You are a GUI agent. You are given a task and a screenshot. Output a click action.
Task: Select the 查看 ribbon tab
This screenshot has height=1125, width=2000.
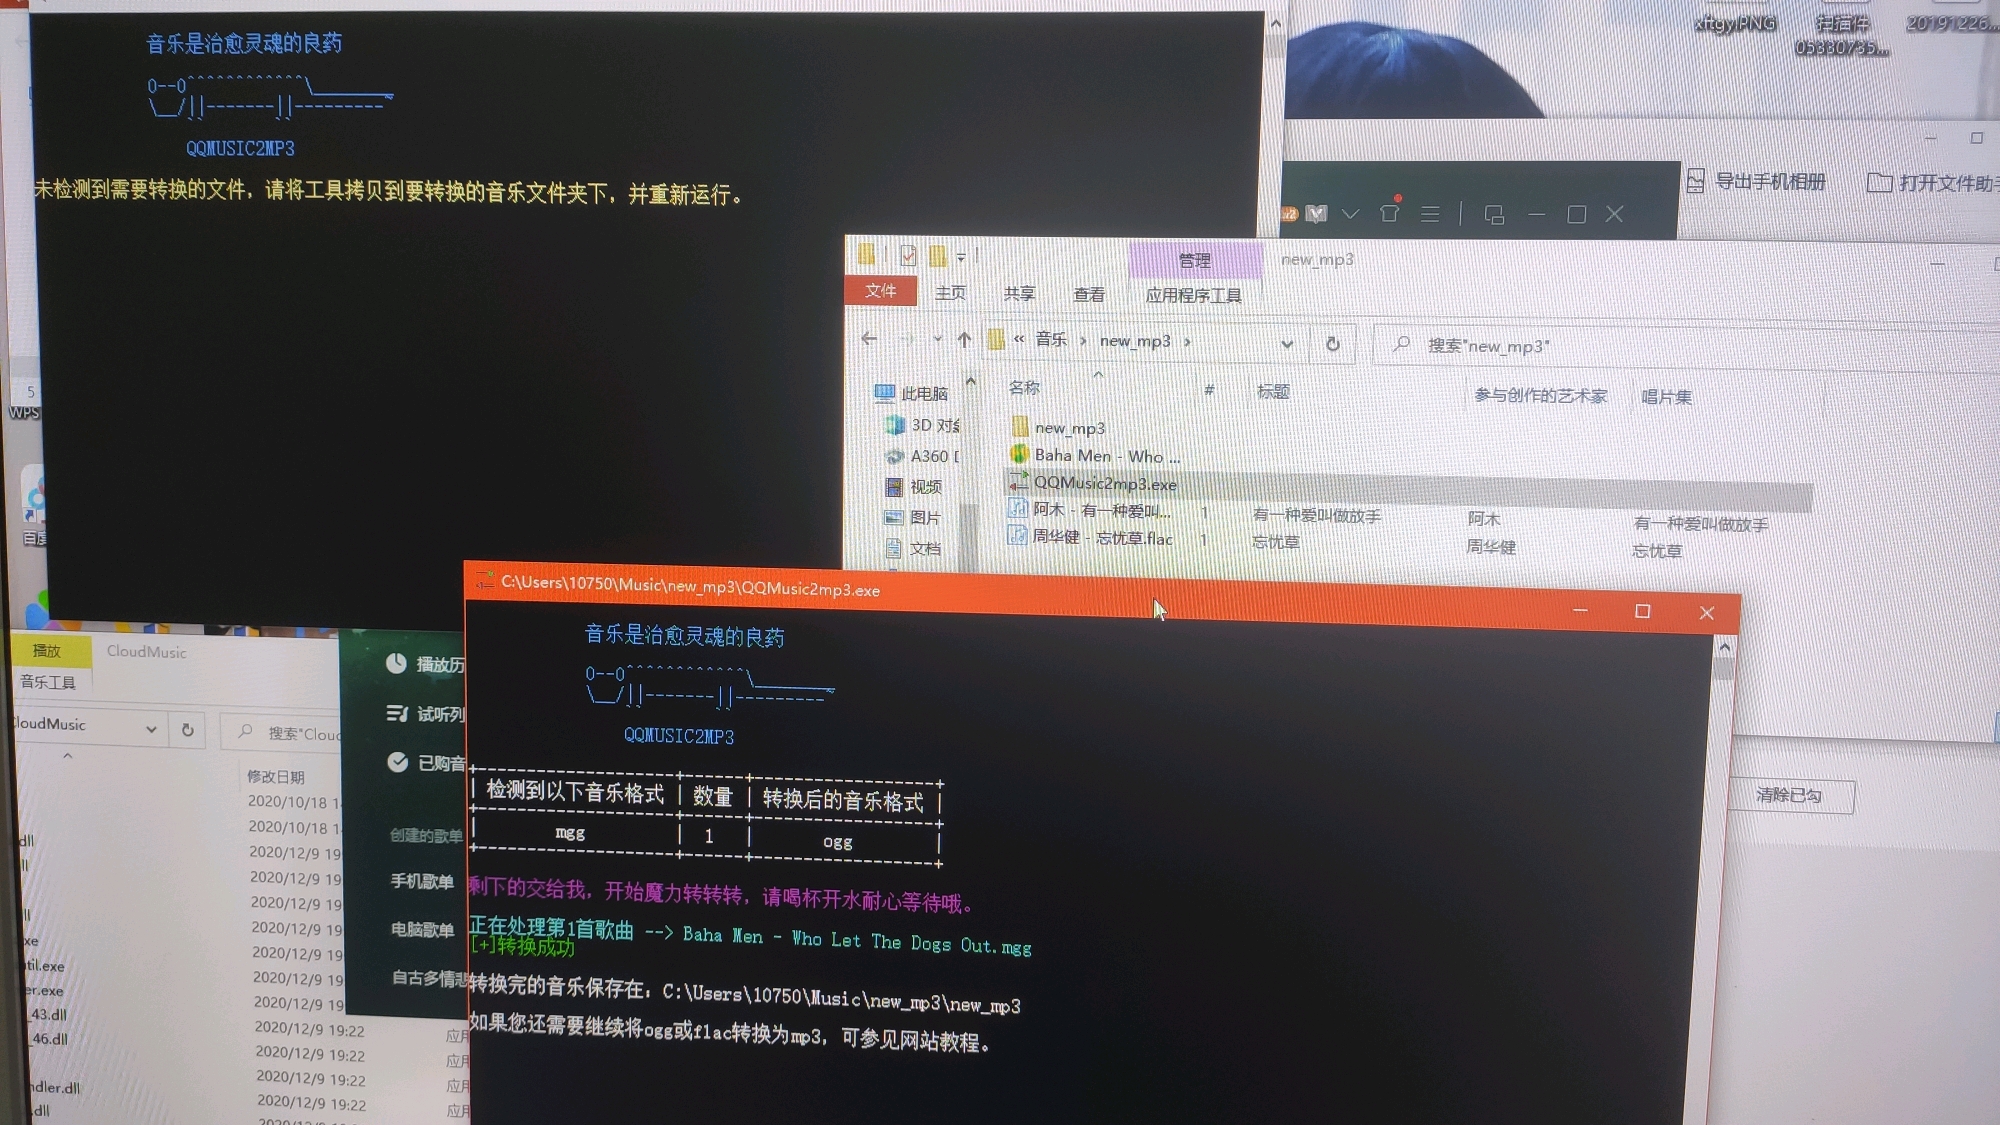1088,294
